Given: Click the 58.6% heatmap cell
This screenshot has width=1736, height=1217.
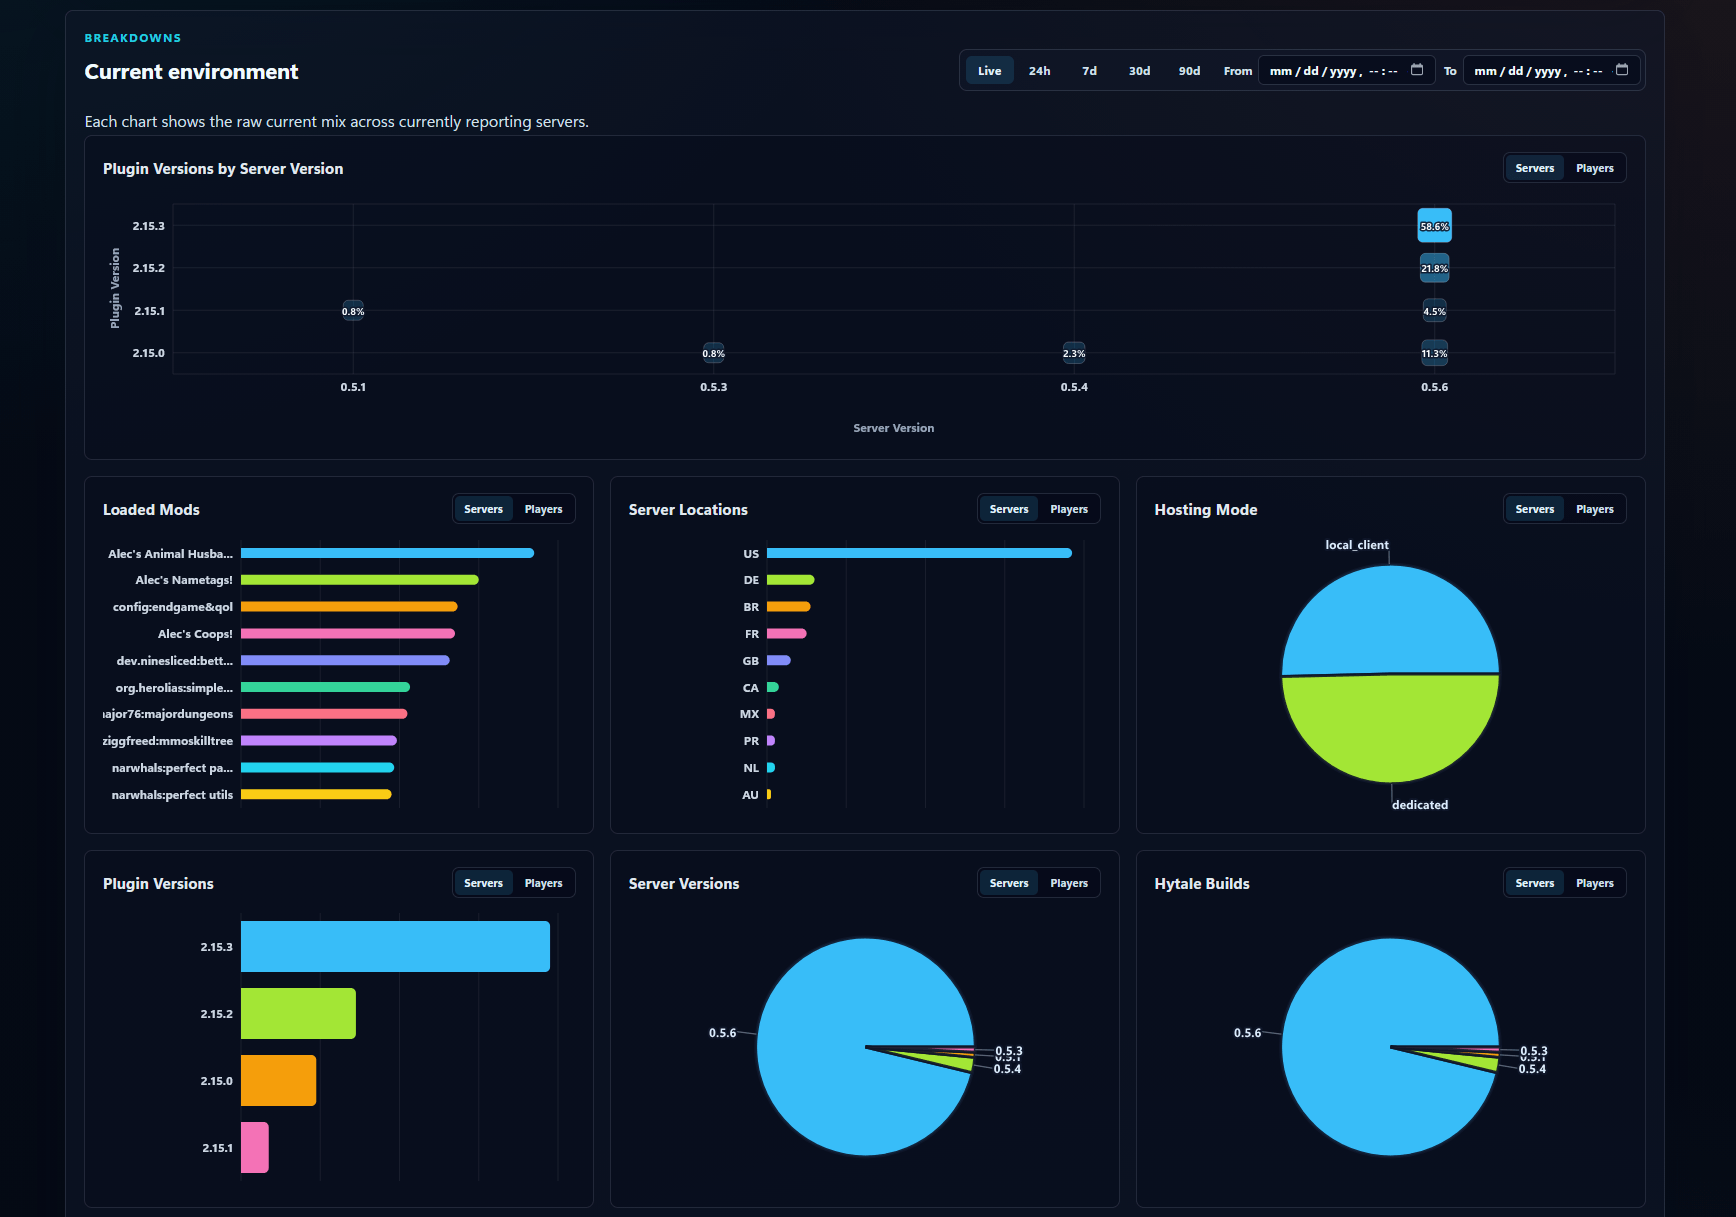Looking at the screenshot, I should [x=1434, y=226].
